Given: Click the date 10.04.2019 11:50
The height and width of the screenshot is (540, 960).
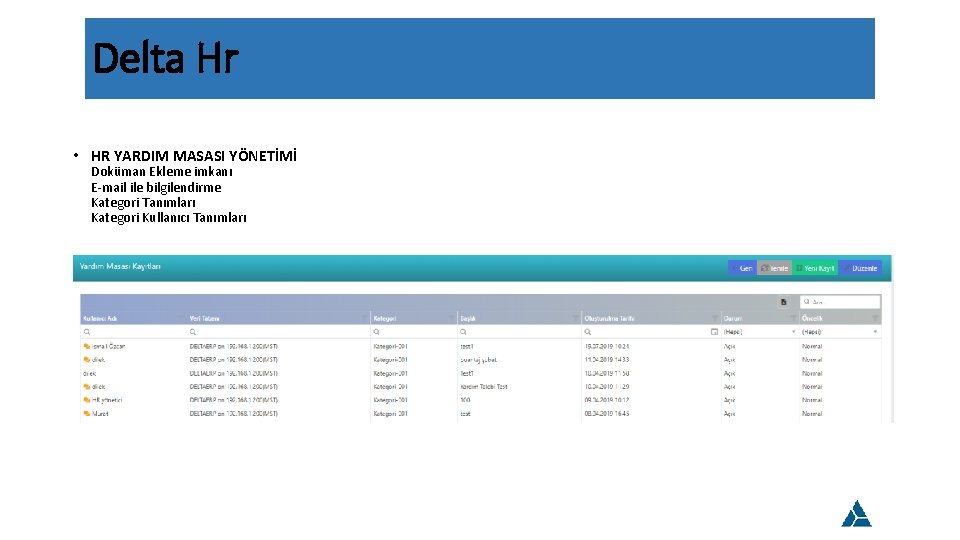Looking at the screenshot, I should (607, 373).
